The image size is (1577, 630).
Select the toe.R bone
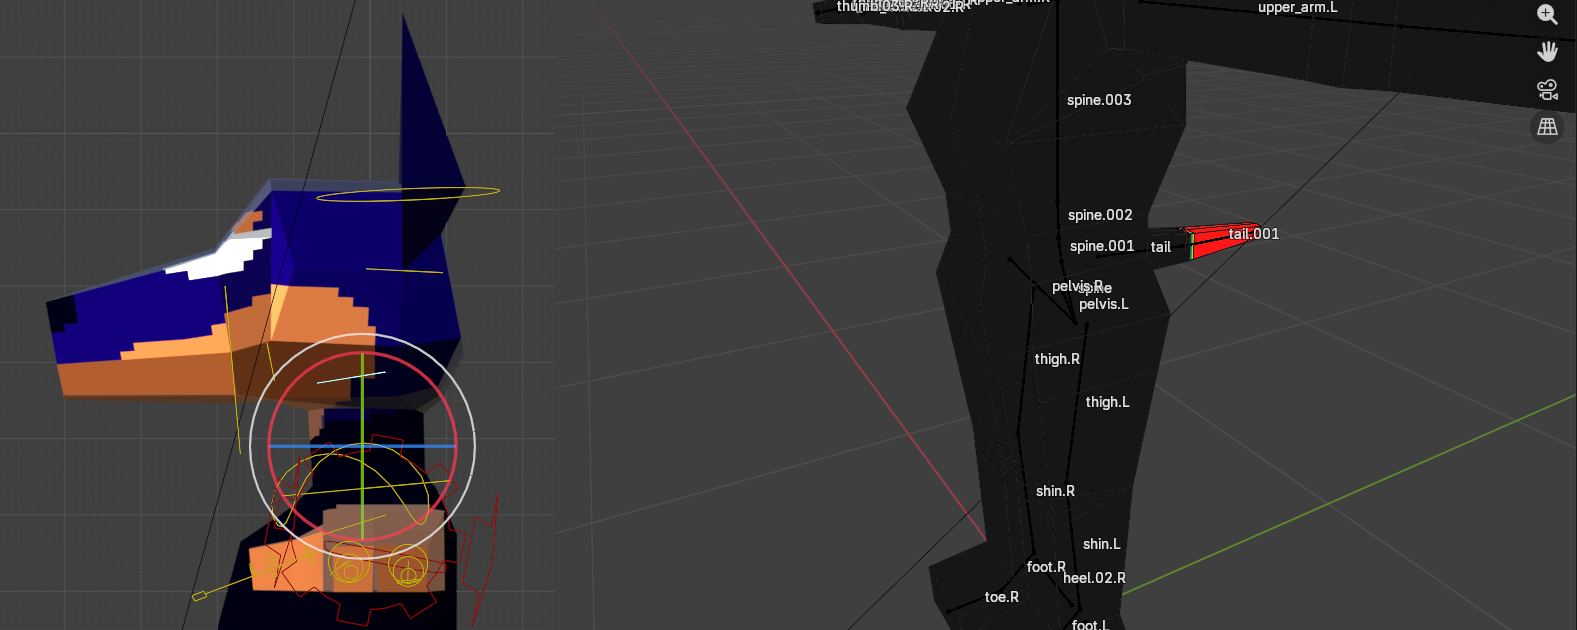[x=1001, y=597]
